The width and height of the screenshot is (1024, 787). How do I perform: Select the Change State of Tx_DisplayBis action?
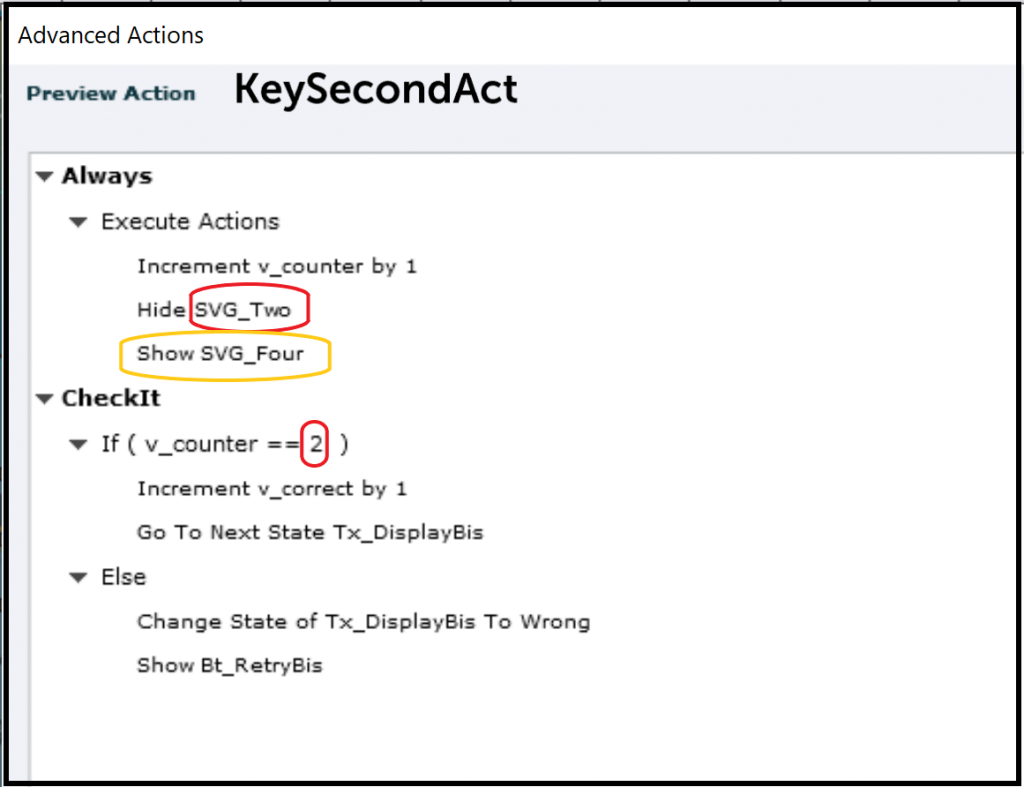[363, 621]
